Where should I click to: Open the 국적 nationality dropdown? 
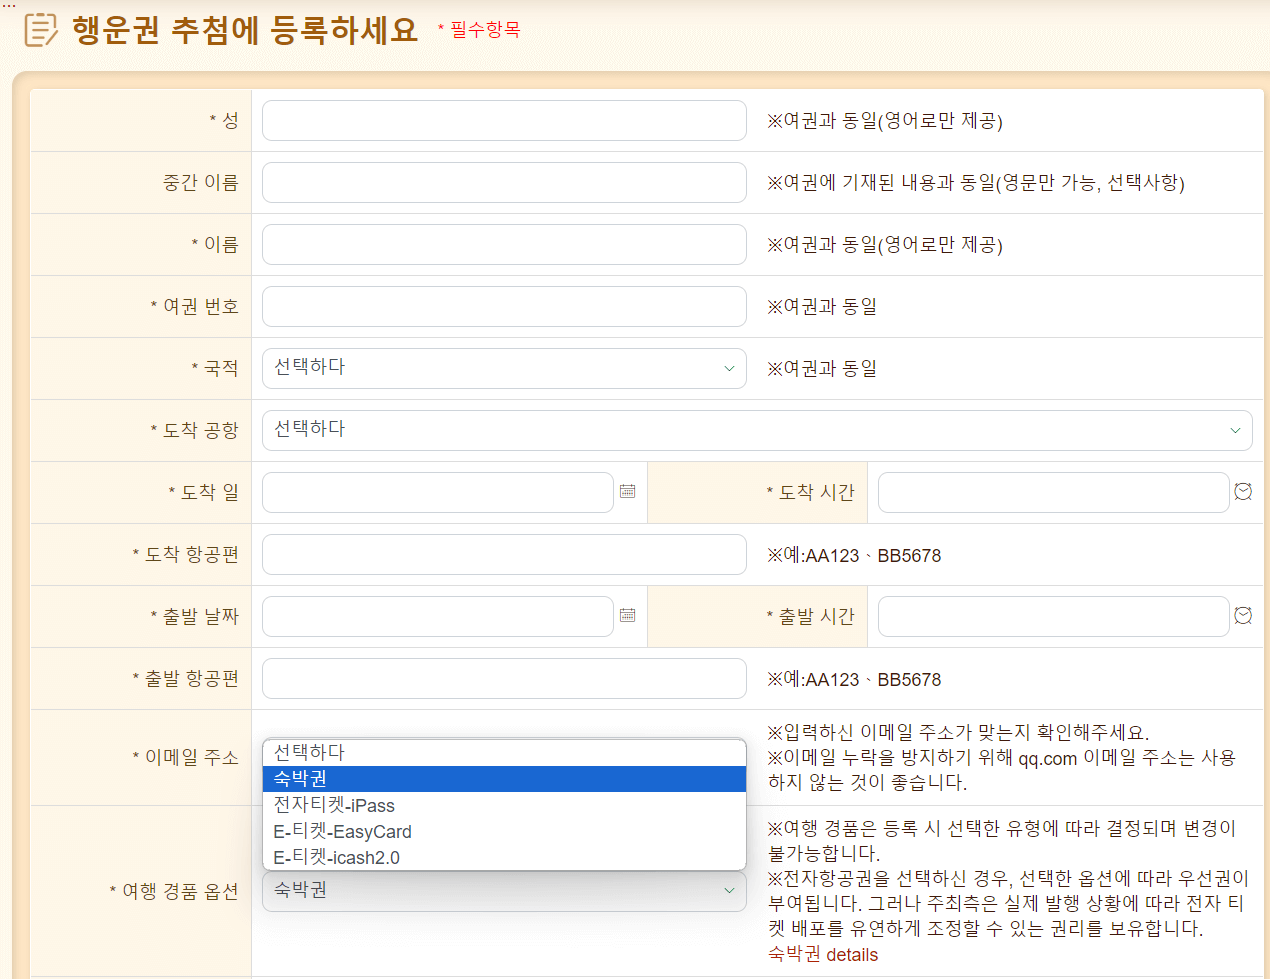504,368
